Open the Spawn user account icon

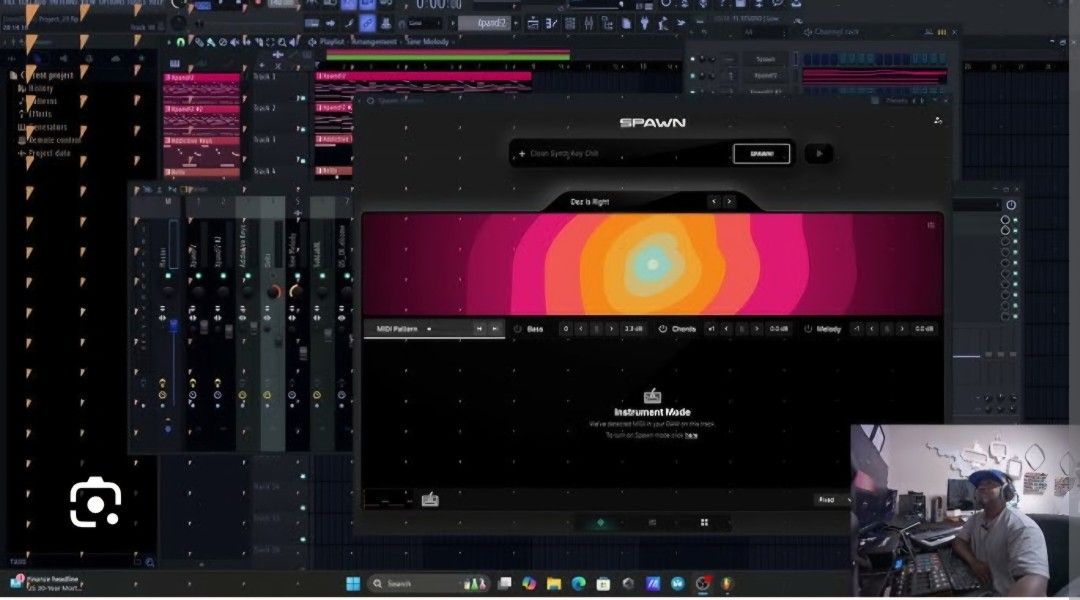click(x=937, y=121)
